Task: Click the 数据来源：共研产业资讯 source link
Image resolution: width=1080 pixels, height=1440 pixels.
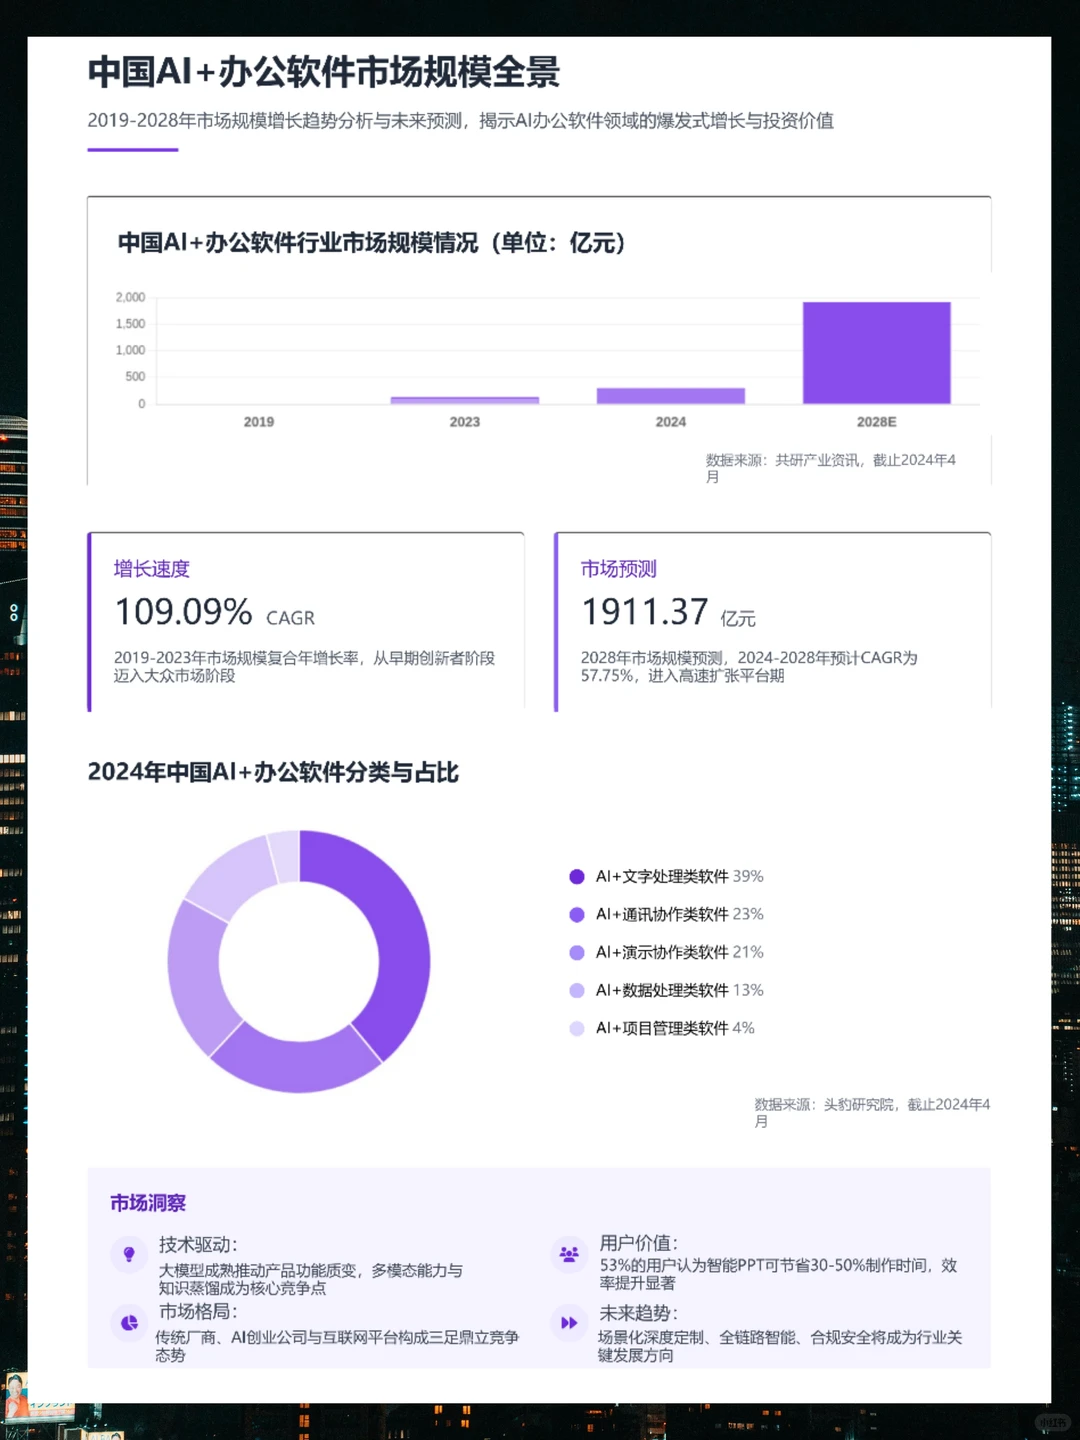Action: point(830,460)
